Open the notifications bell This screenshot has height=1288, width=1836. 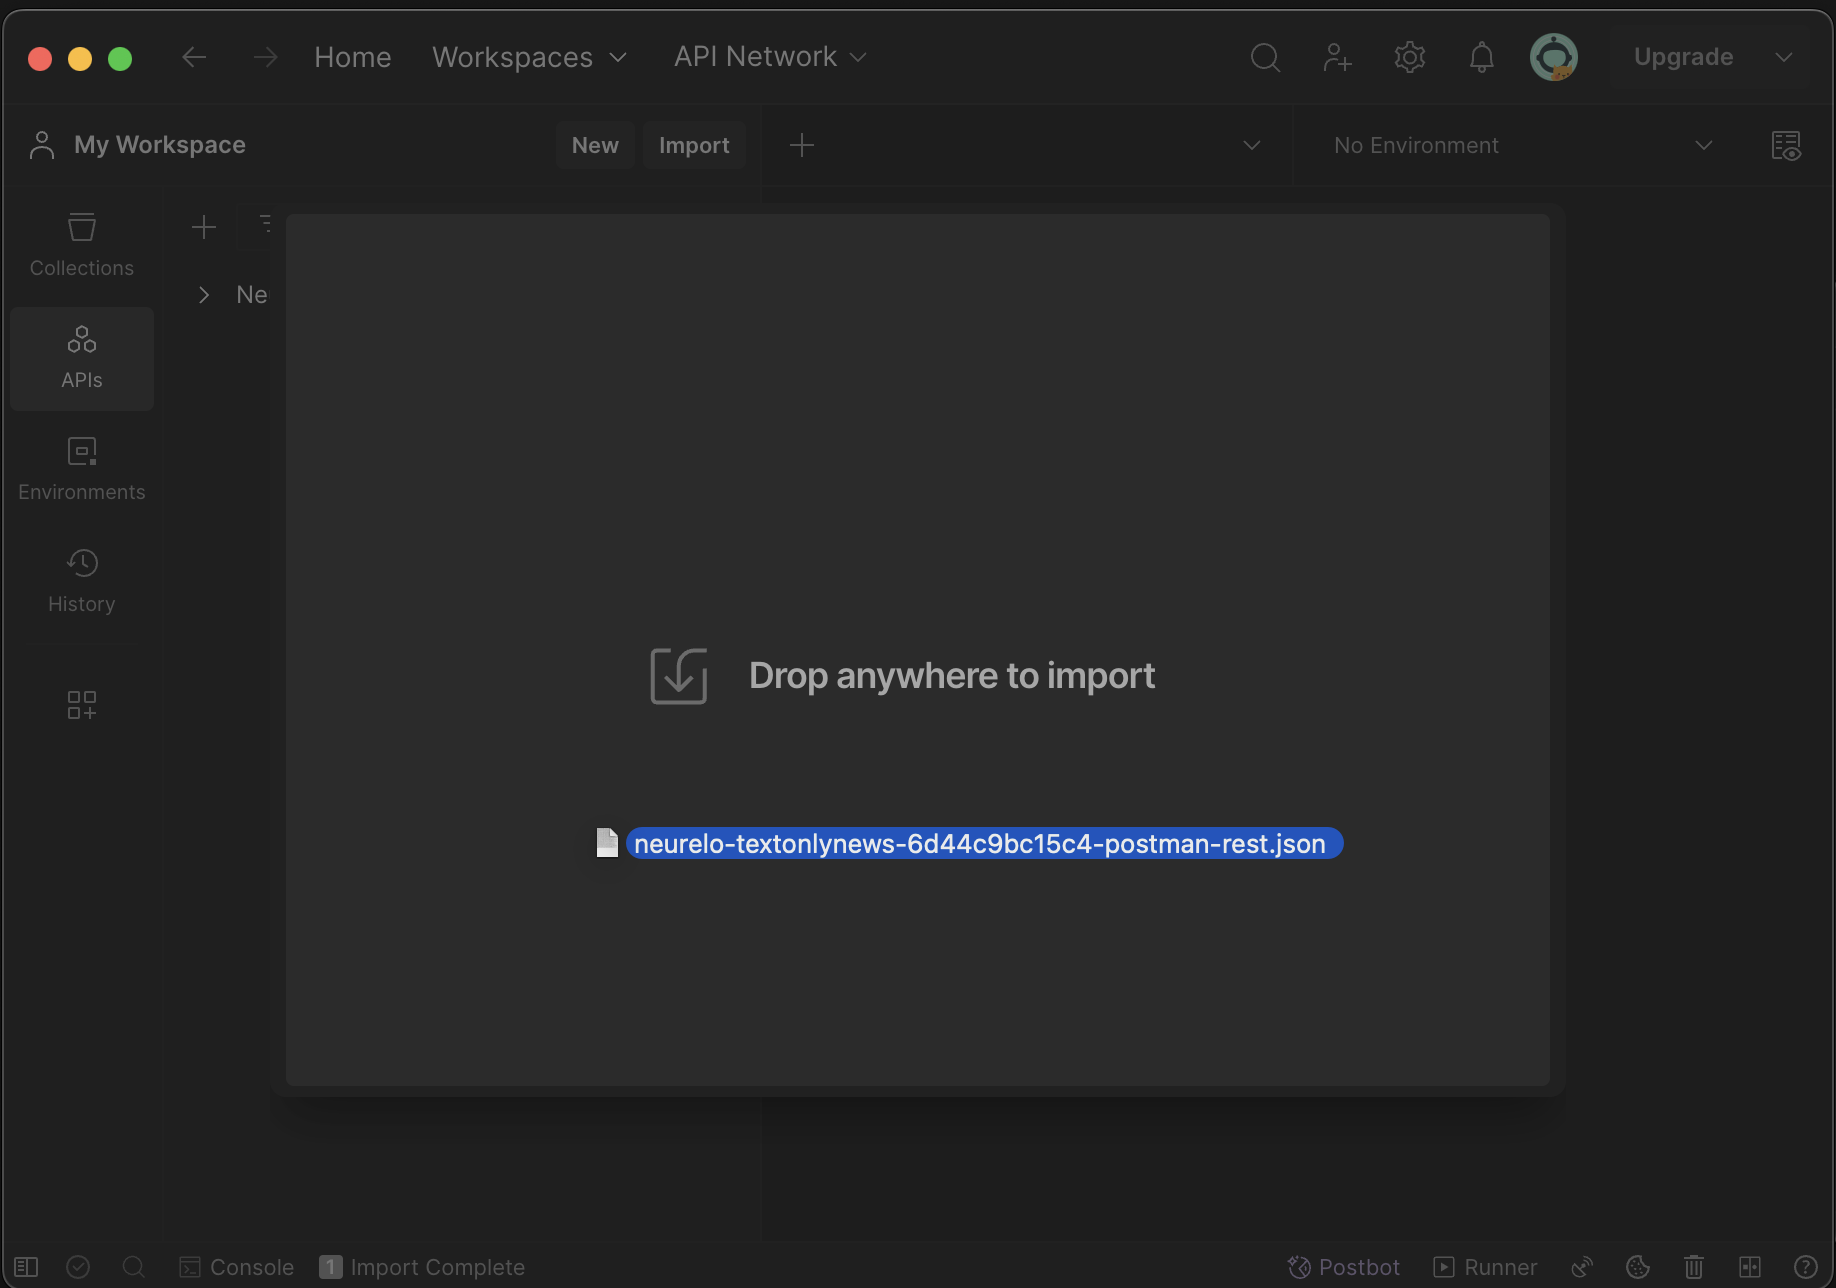tap(1481, 58)
